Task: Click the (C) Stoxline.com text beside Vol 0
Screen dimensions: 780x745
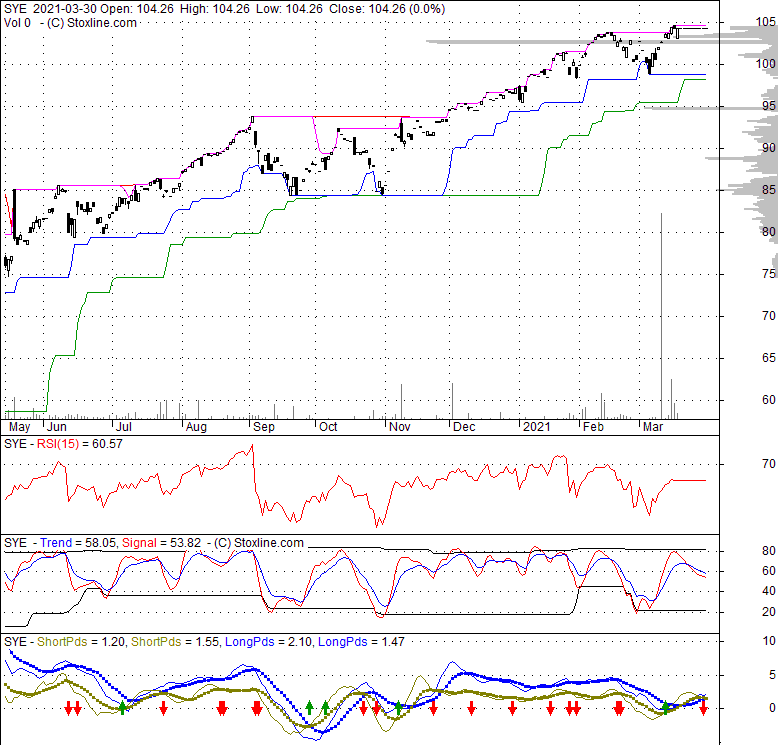Action: point(92,23)
